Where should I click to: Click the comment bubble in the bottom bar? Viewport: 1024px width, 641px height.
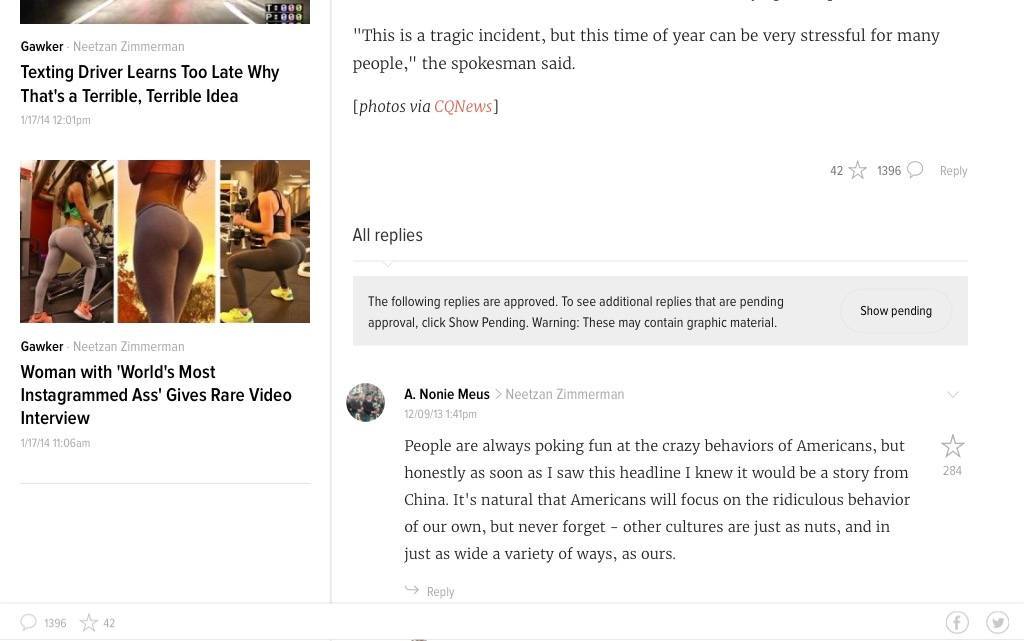coord(28,622)
